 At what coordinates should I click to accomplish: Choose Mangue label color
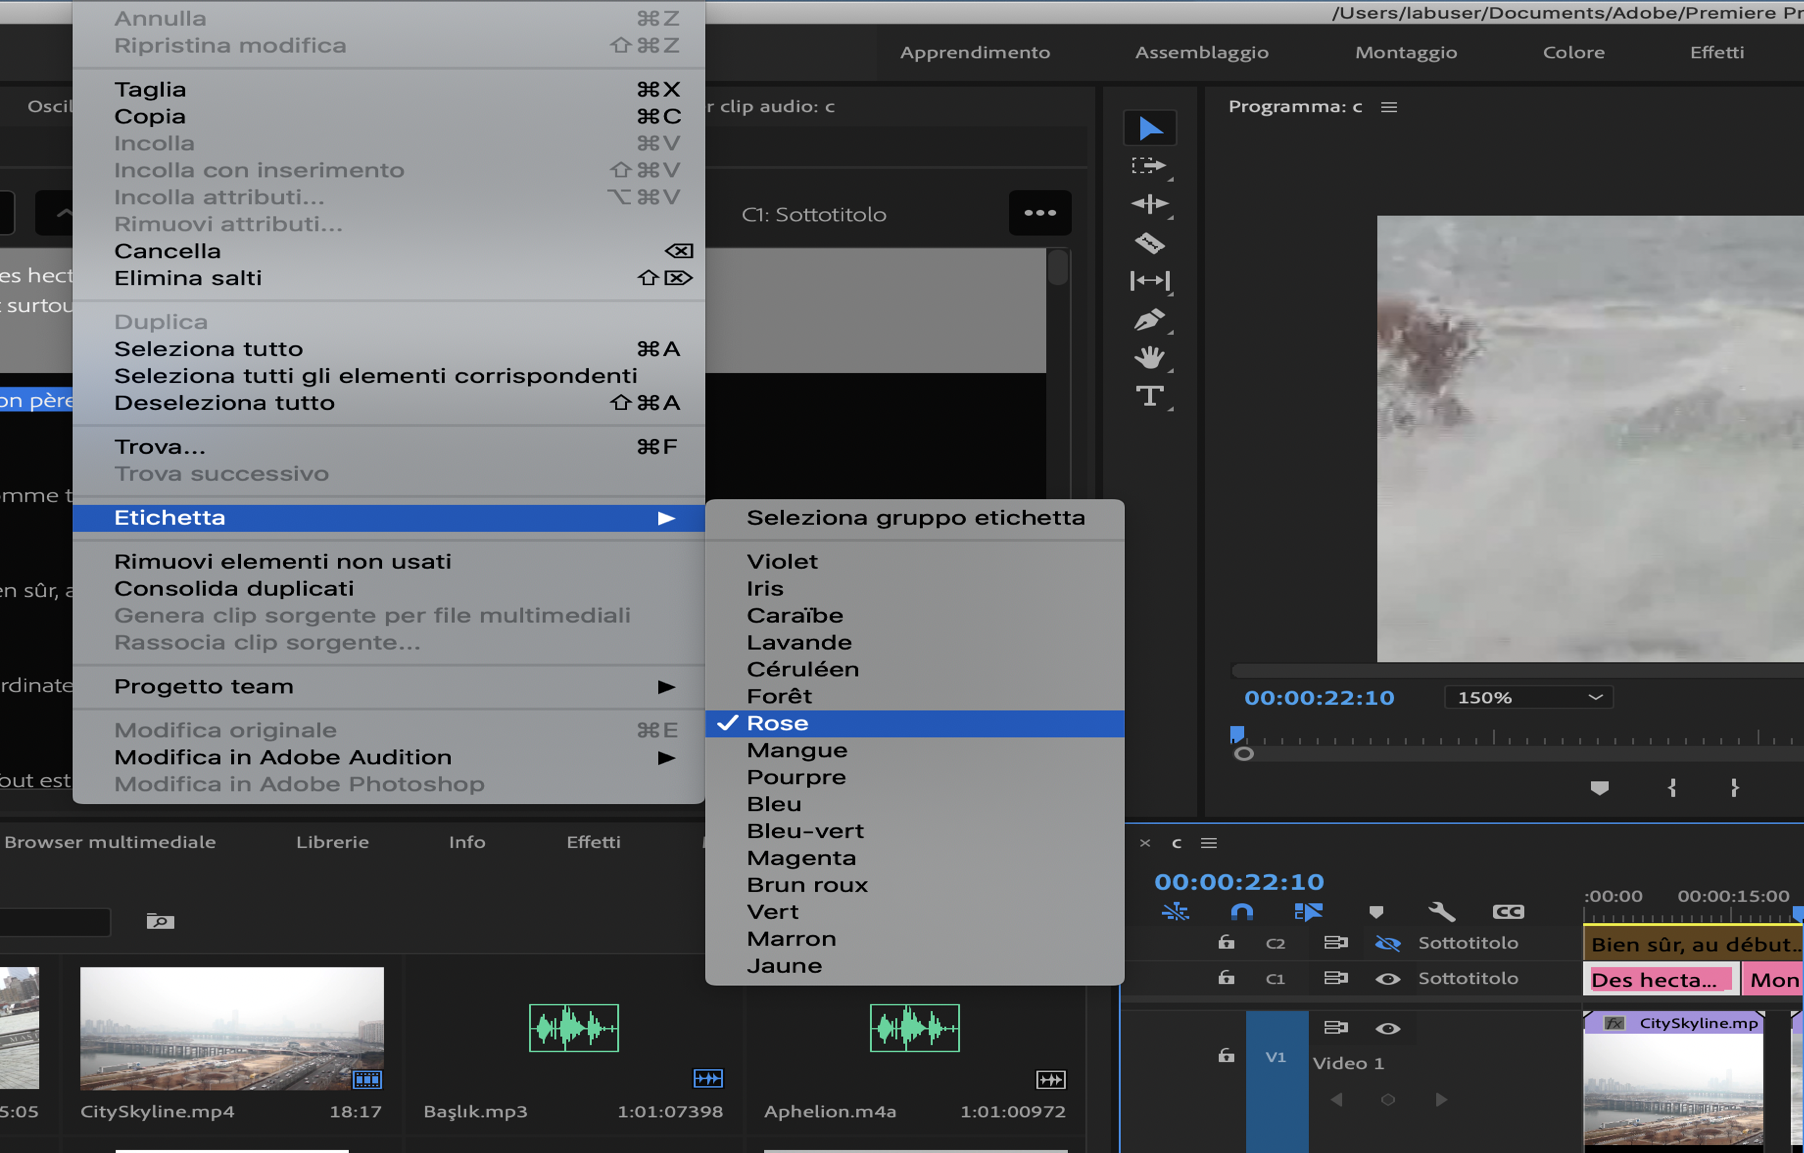[x=797, y=750]
